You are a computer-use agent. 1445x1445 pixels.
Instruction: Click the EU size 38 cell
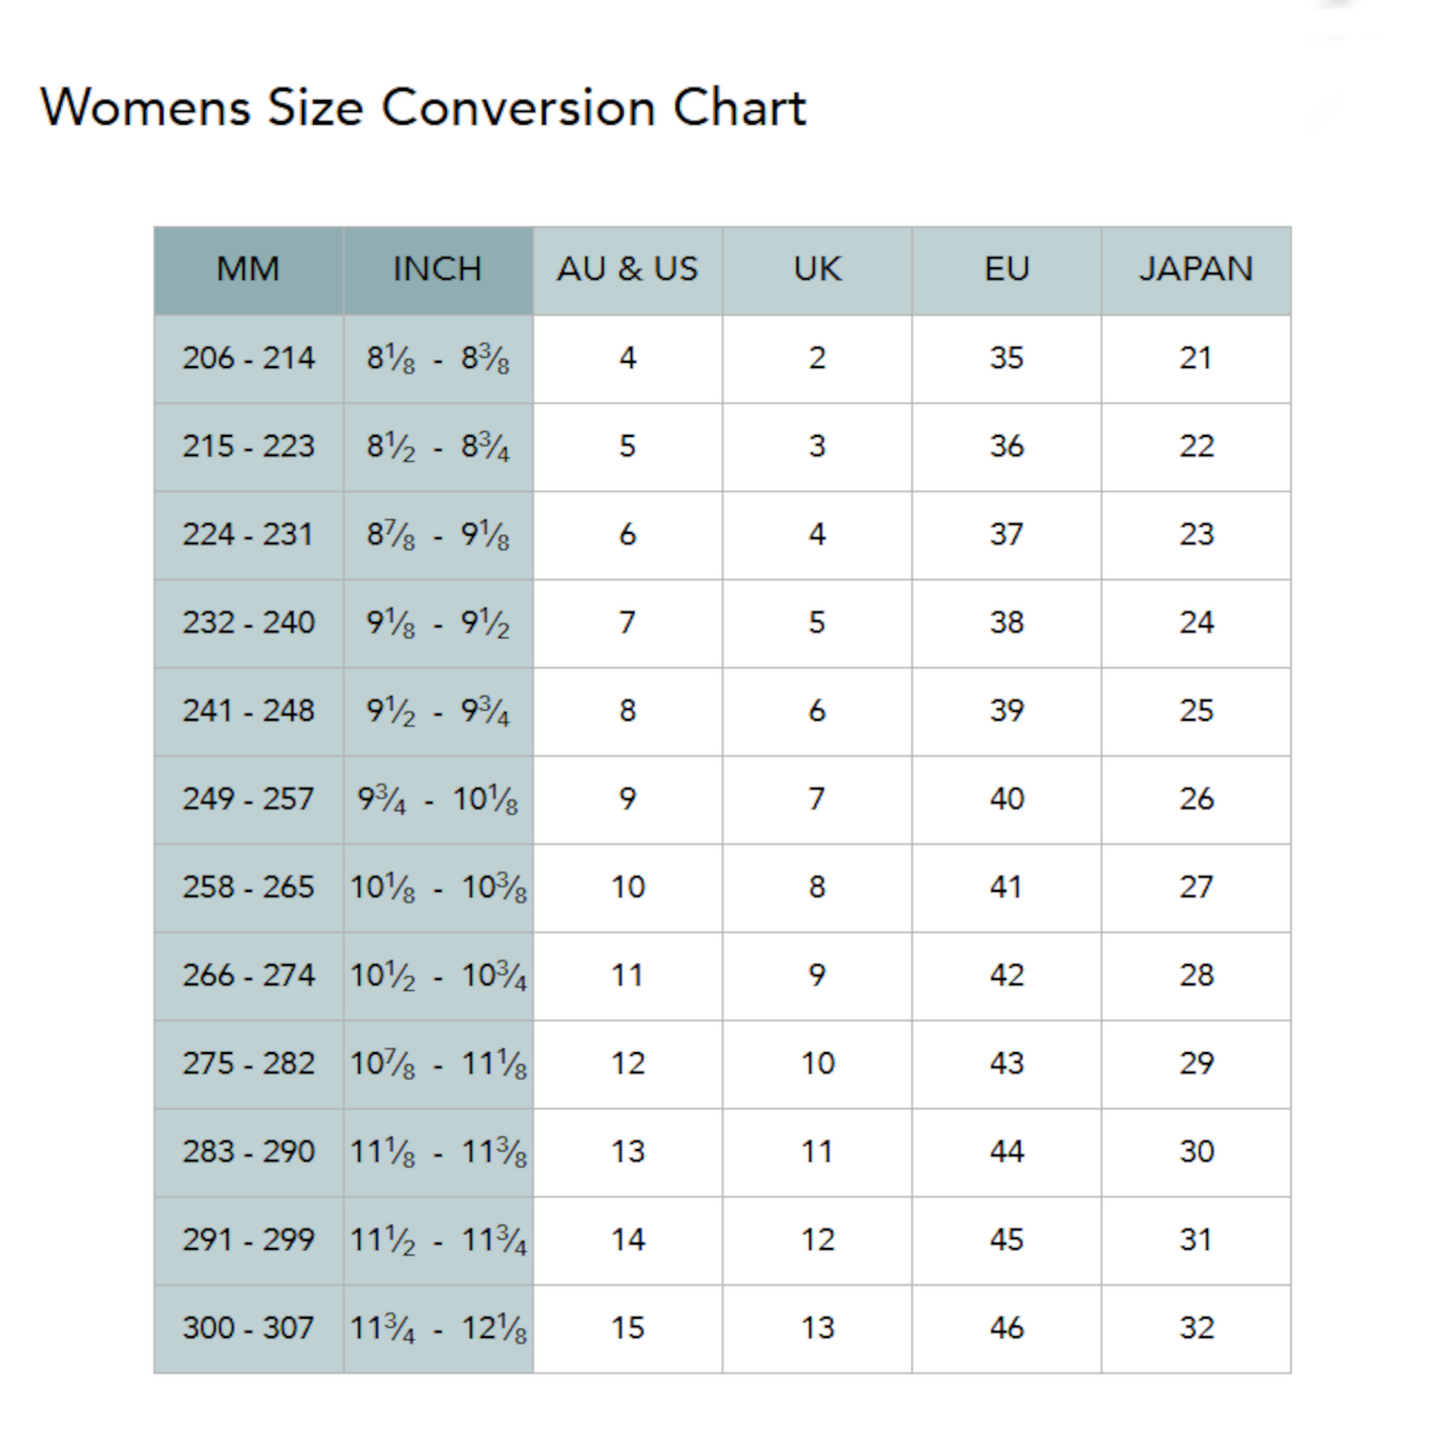point(1006,623)
